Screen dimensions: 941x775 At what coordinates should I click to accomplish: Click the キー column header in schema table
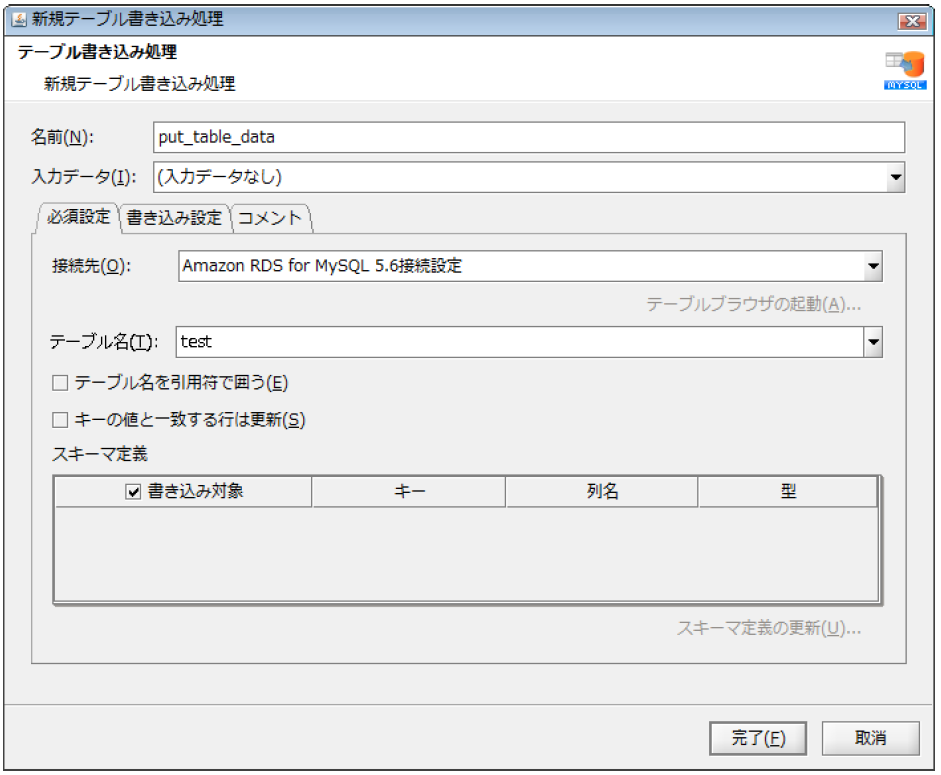[410, 492]
